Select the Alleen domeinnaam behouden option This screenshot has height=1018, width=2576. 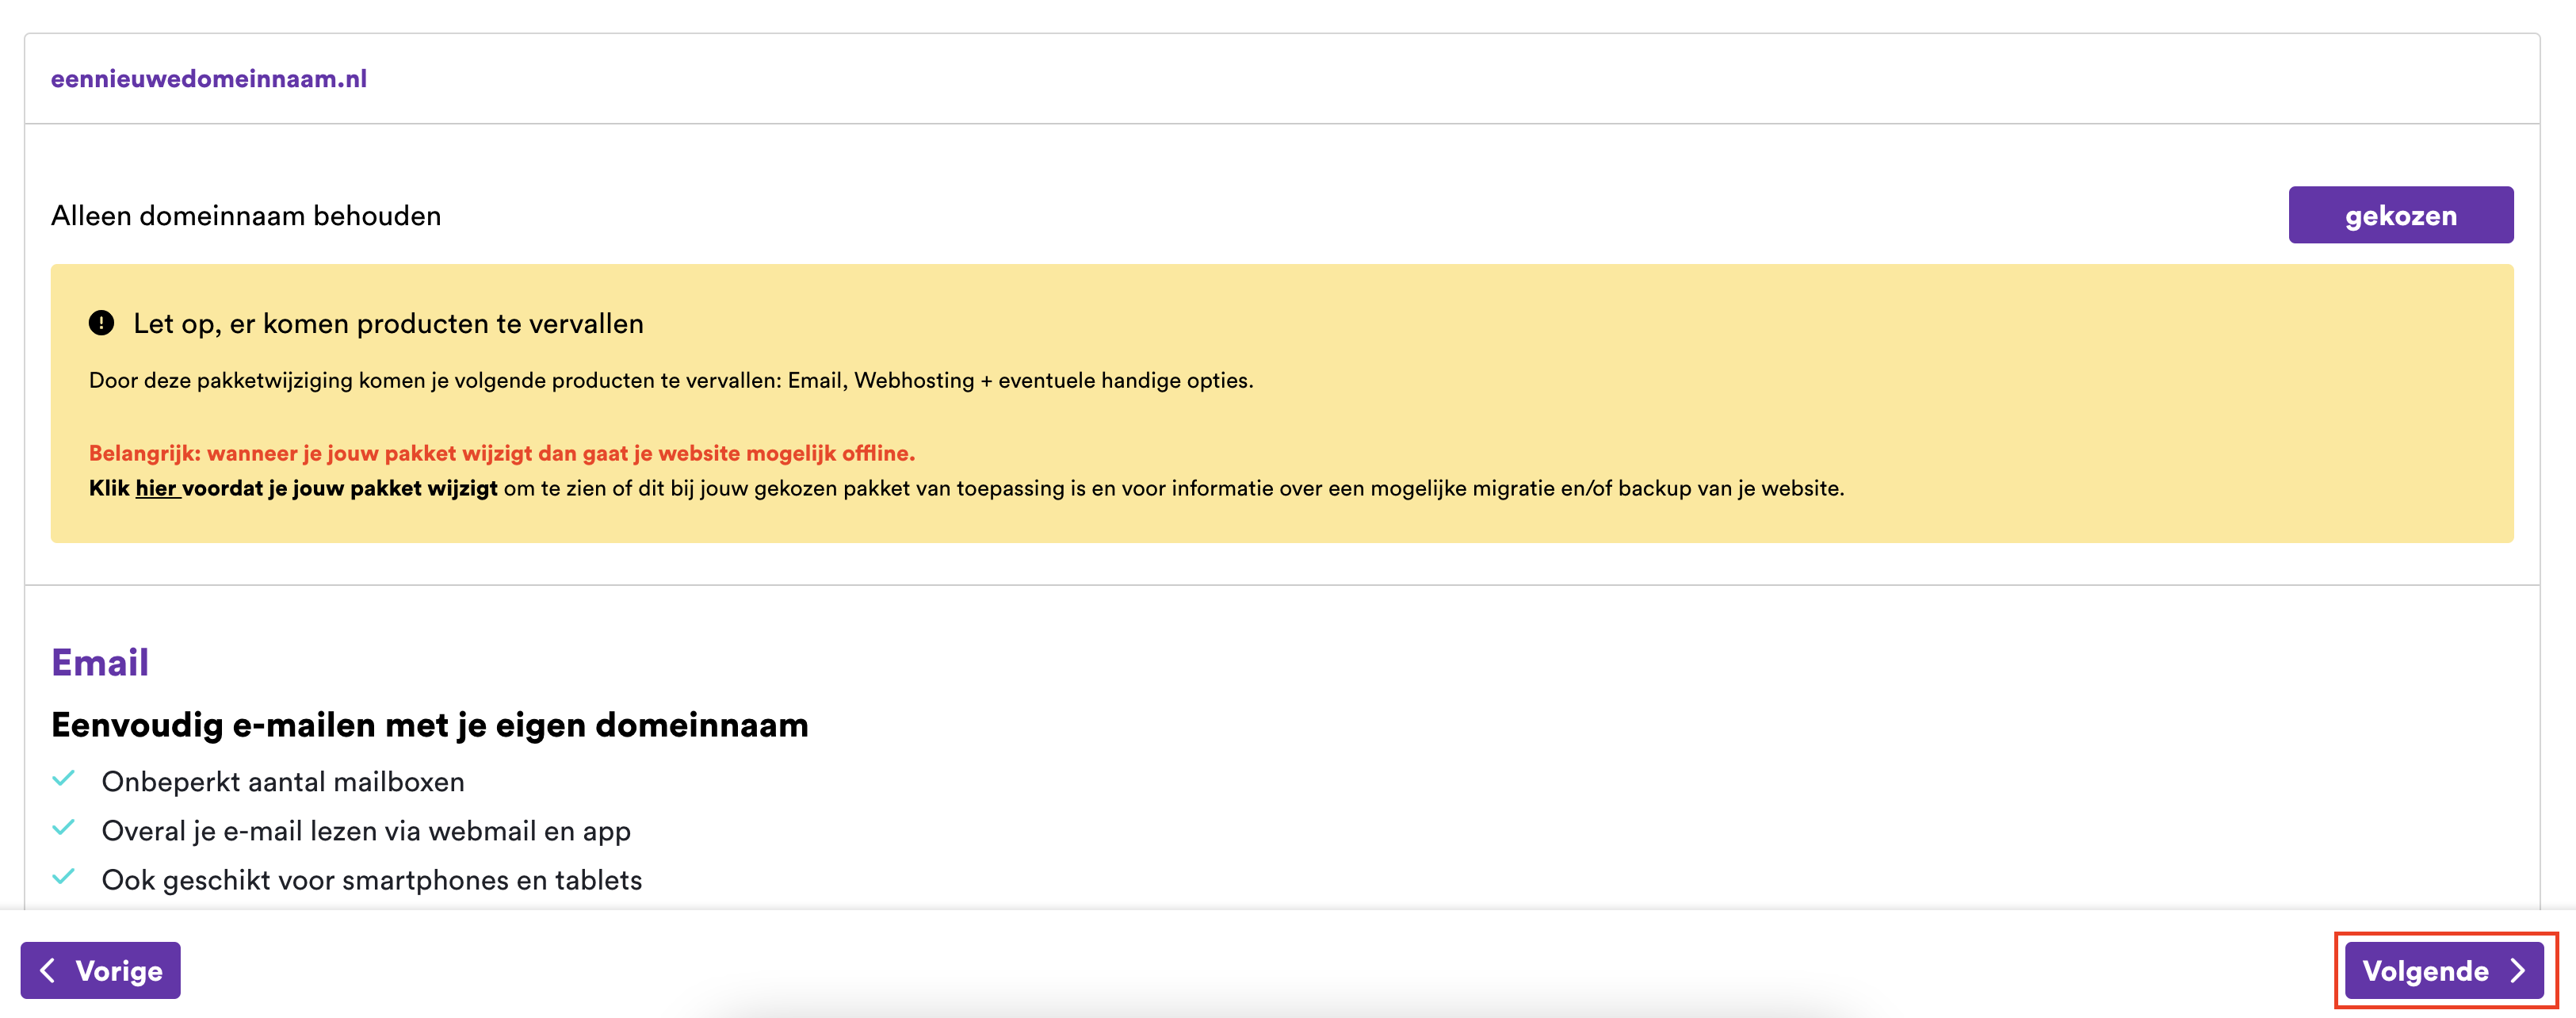click(x=246, y=215)
